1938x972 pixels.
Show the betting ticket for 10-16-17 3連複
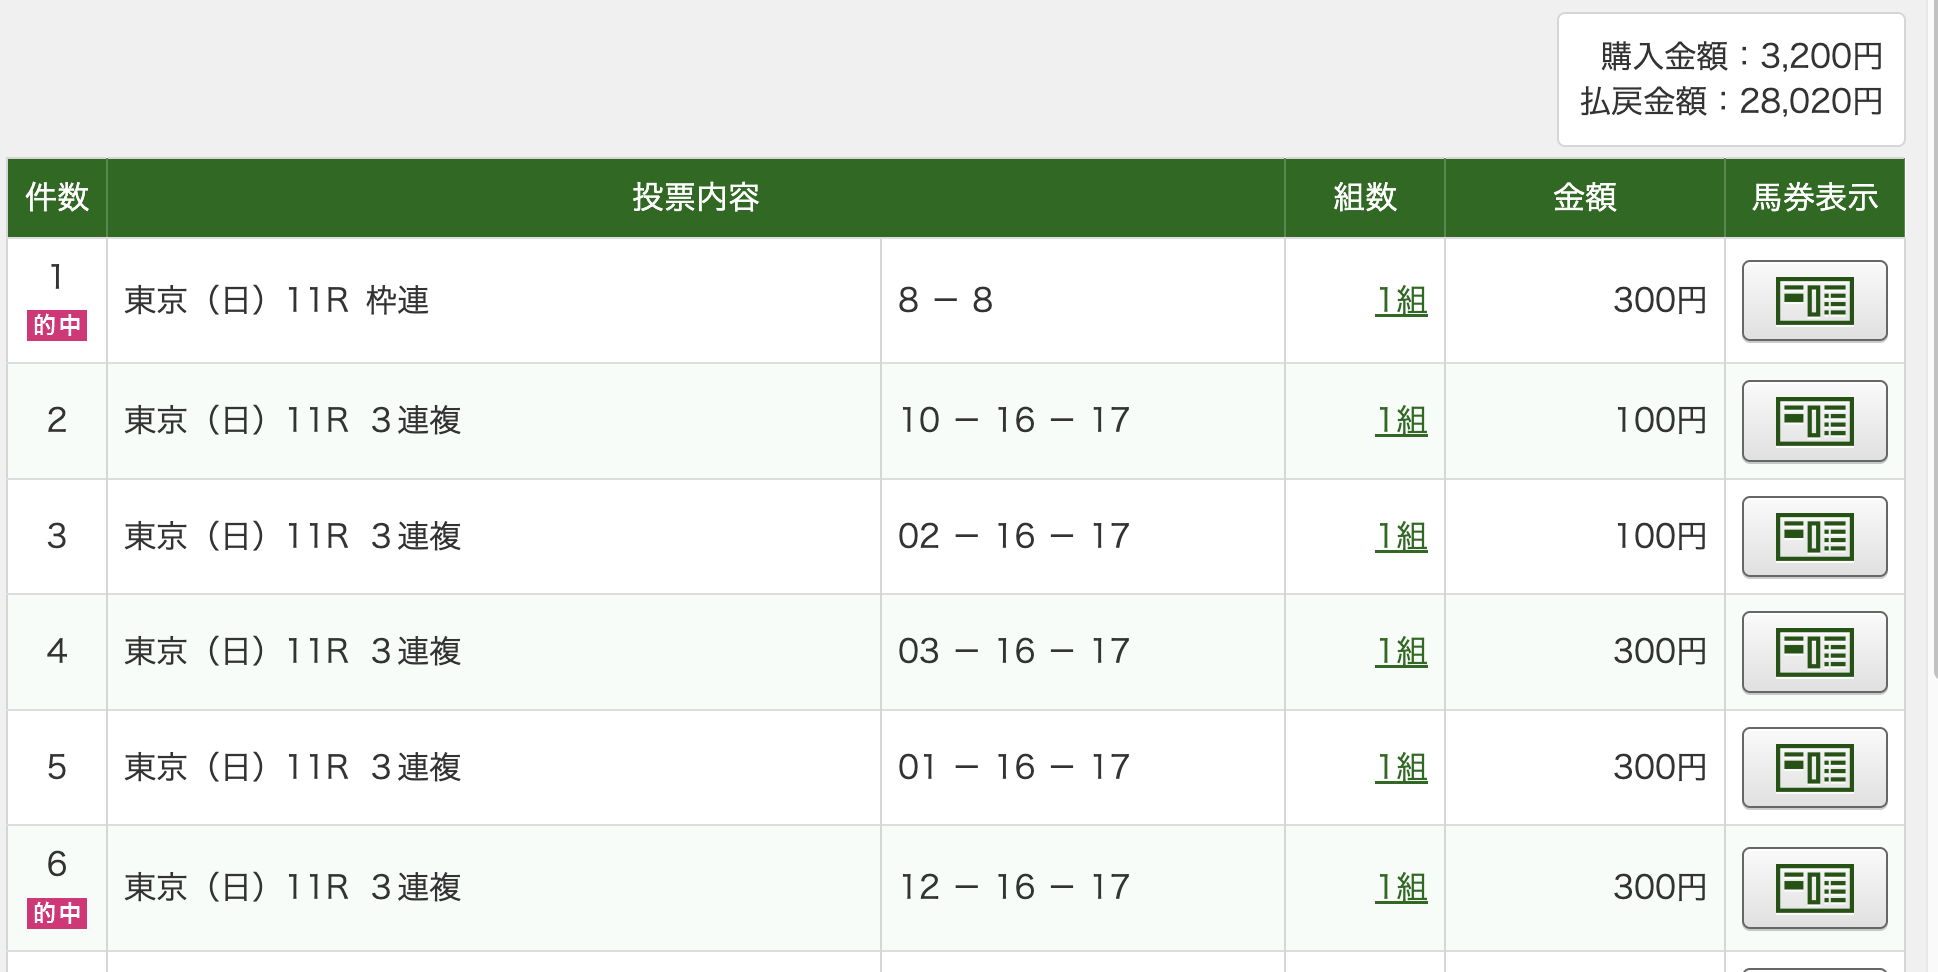point(1814,421)
